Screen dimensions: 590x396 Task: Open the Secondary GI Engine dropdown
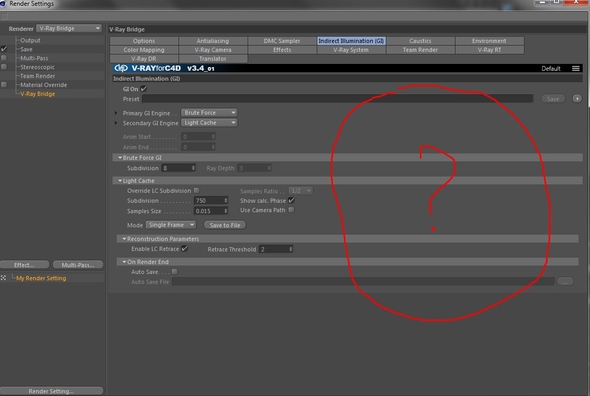tap(209, 123)
